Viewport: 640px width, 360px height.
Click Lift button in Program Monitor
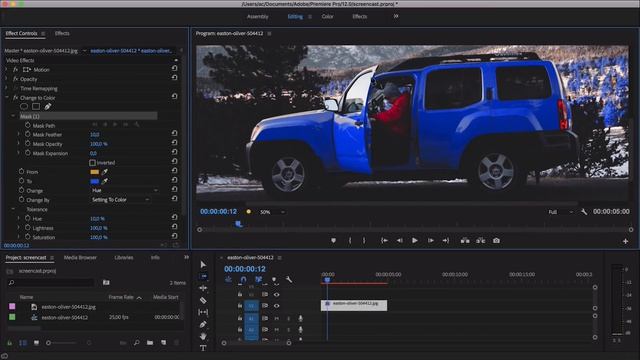(465, 241)
